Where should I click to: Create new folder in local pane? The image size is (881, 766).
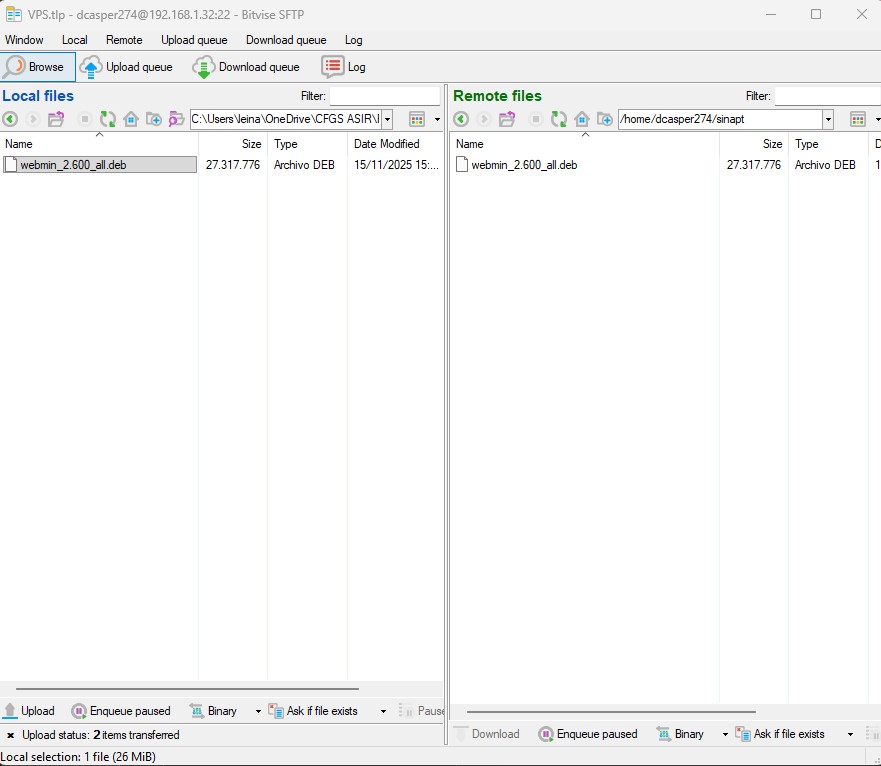(154, 119)
